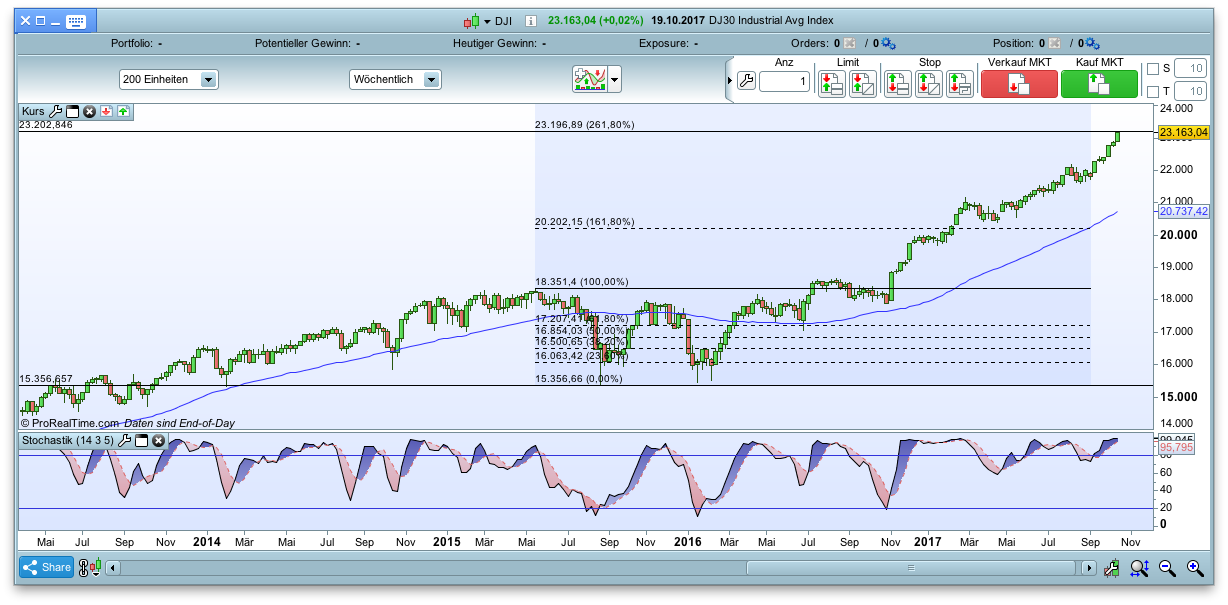This screenshot has width=1228, height=605.
Task: Open Orders list icon in status bar
Action: click(x=849, y=44)
